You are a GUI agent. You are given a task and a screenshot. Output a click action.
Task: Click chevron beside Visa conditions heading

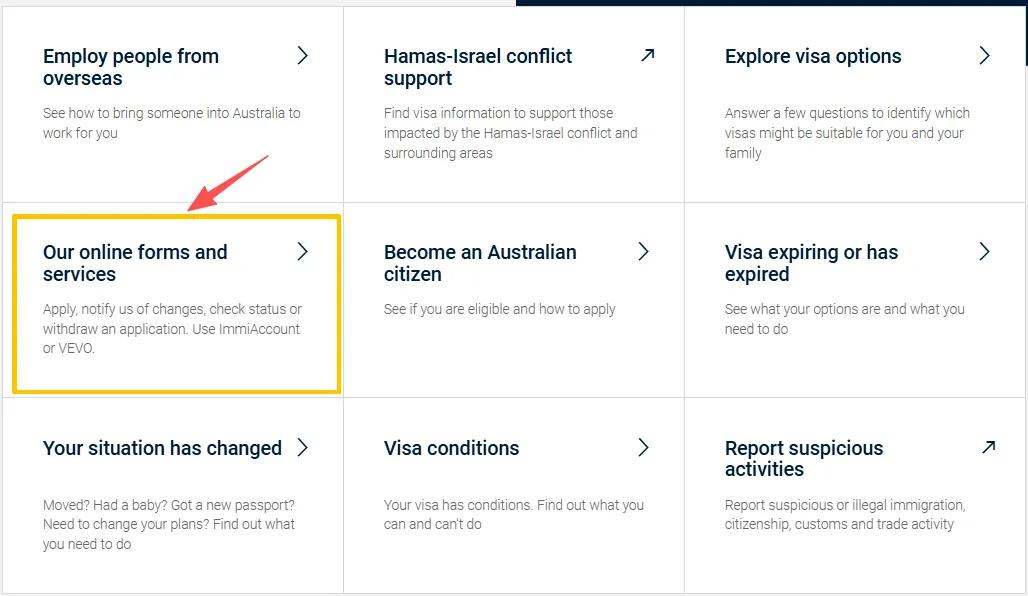(644, 448)
